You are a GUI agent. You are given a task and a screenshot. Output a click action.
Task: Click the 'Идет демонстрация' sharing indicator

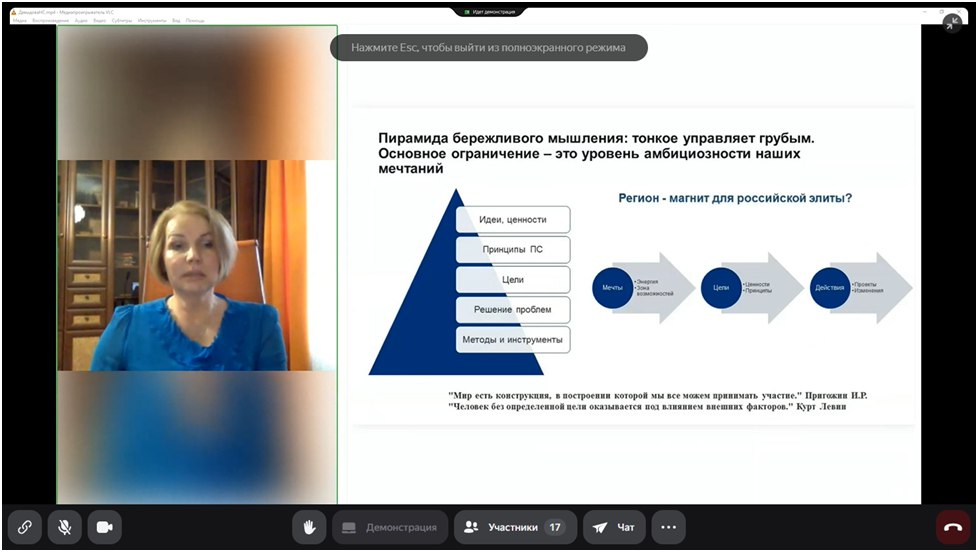pos(489,11)
